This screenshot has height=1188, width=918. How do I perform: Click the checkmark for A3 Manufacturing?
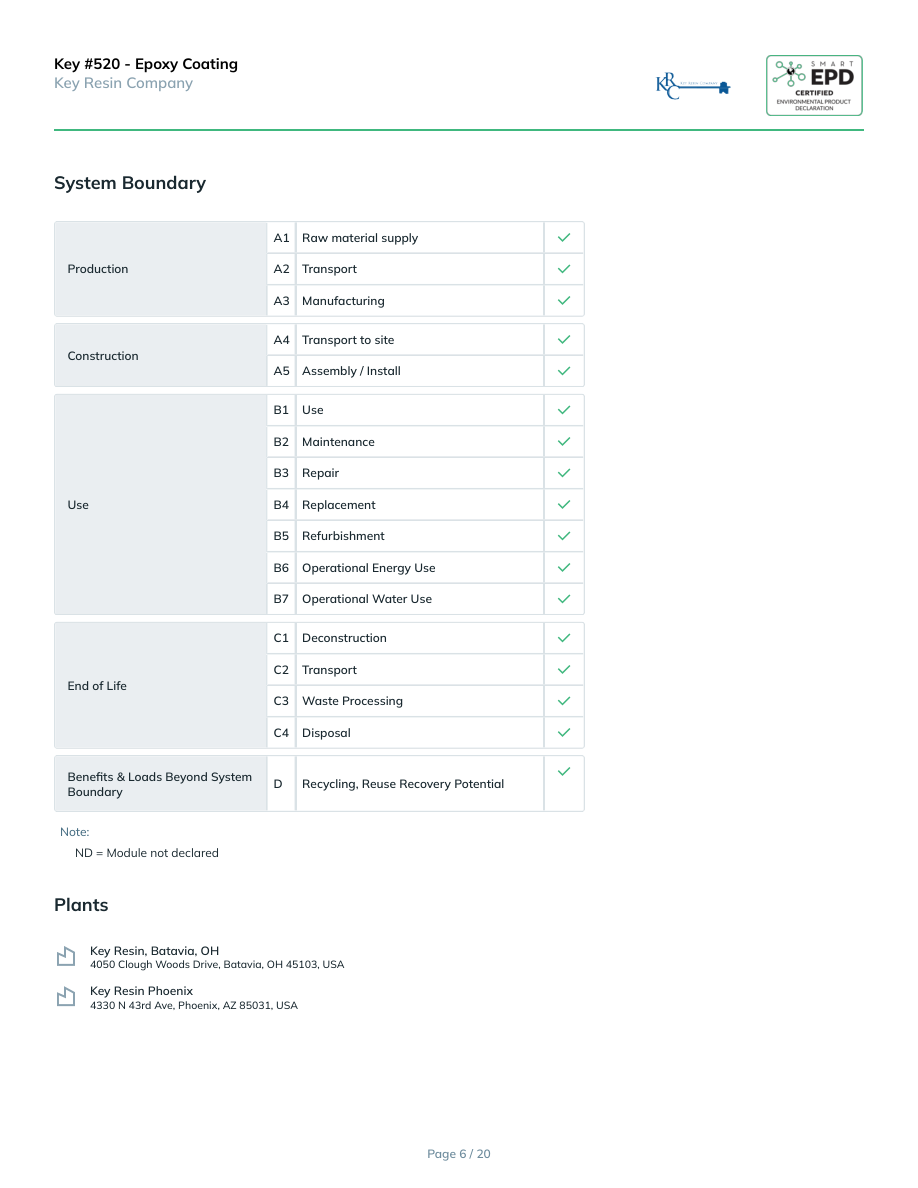[564, 301]
